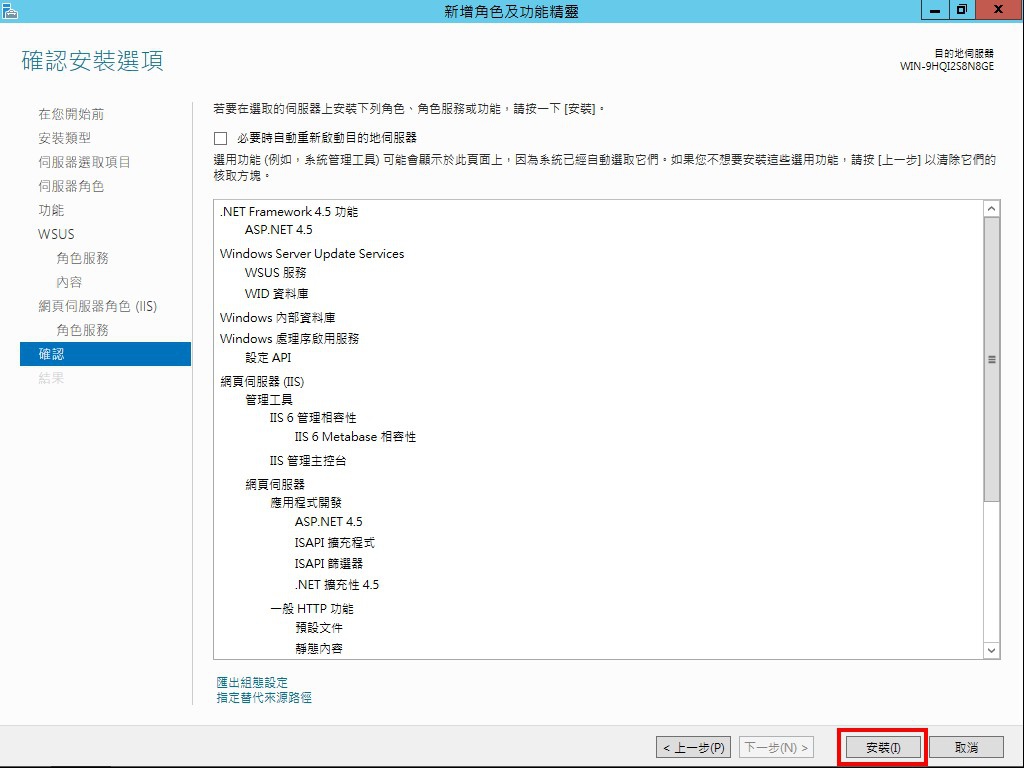Maximize the wizard window
This screenshot has height=768, width=1024.
962,10
